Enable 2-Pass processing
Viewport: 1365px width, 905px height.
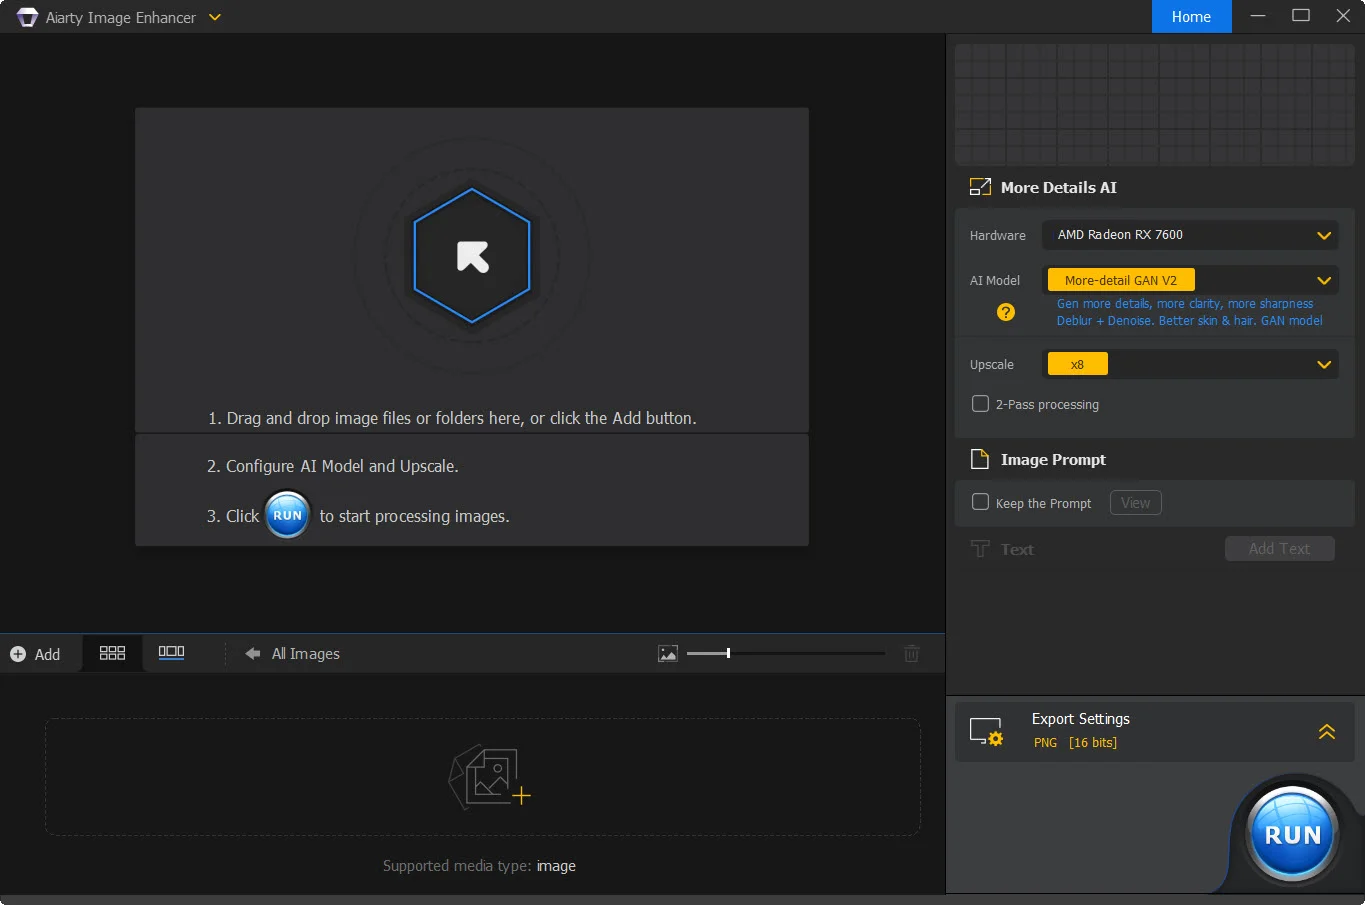[980, 404]
